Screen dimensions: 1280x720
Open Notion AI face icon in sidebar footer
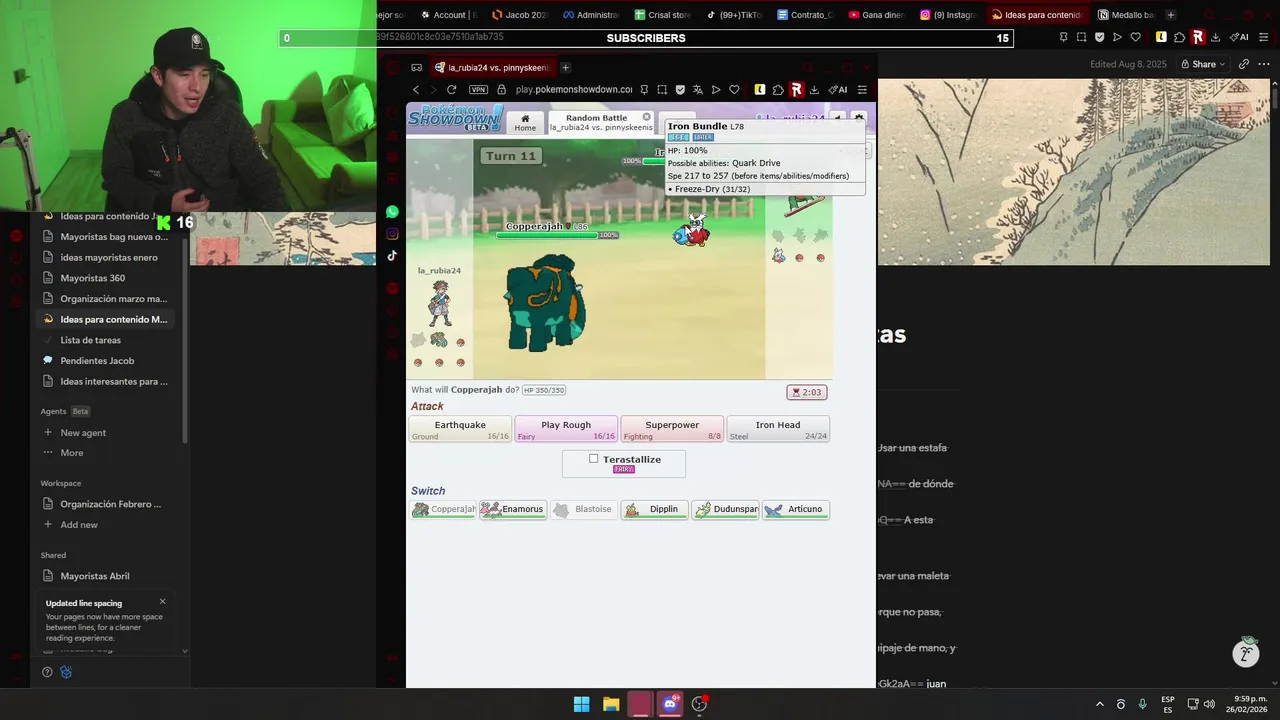(x=66, y=672)
